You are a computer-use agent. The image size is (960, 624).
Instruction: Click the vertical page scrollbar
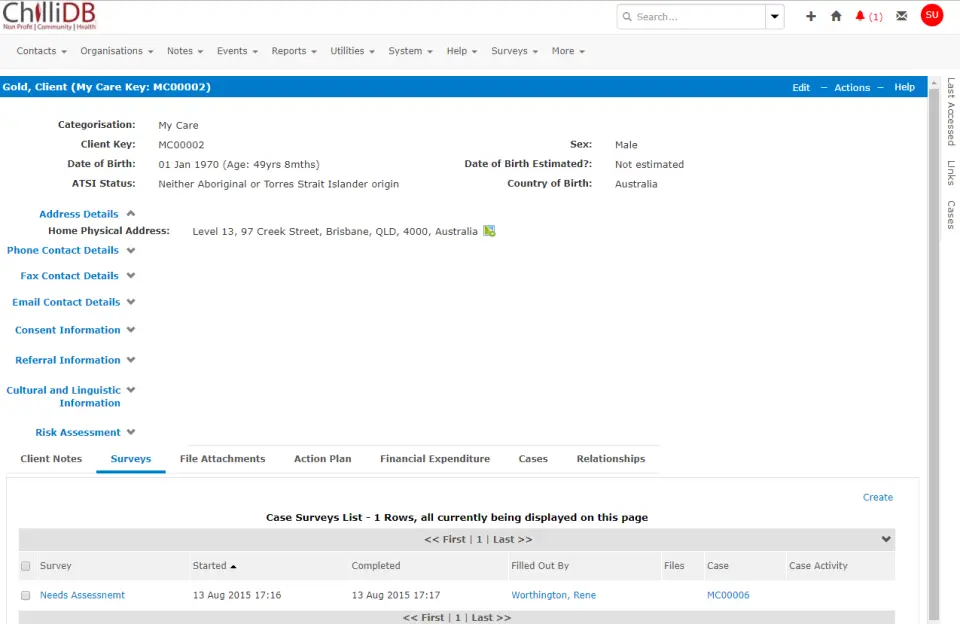click(x=934, y=350)
